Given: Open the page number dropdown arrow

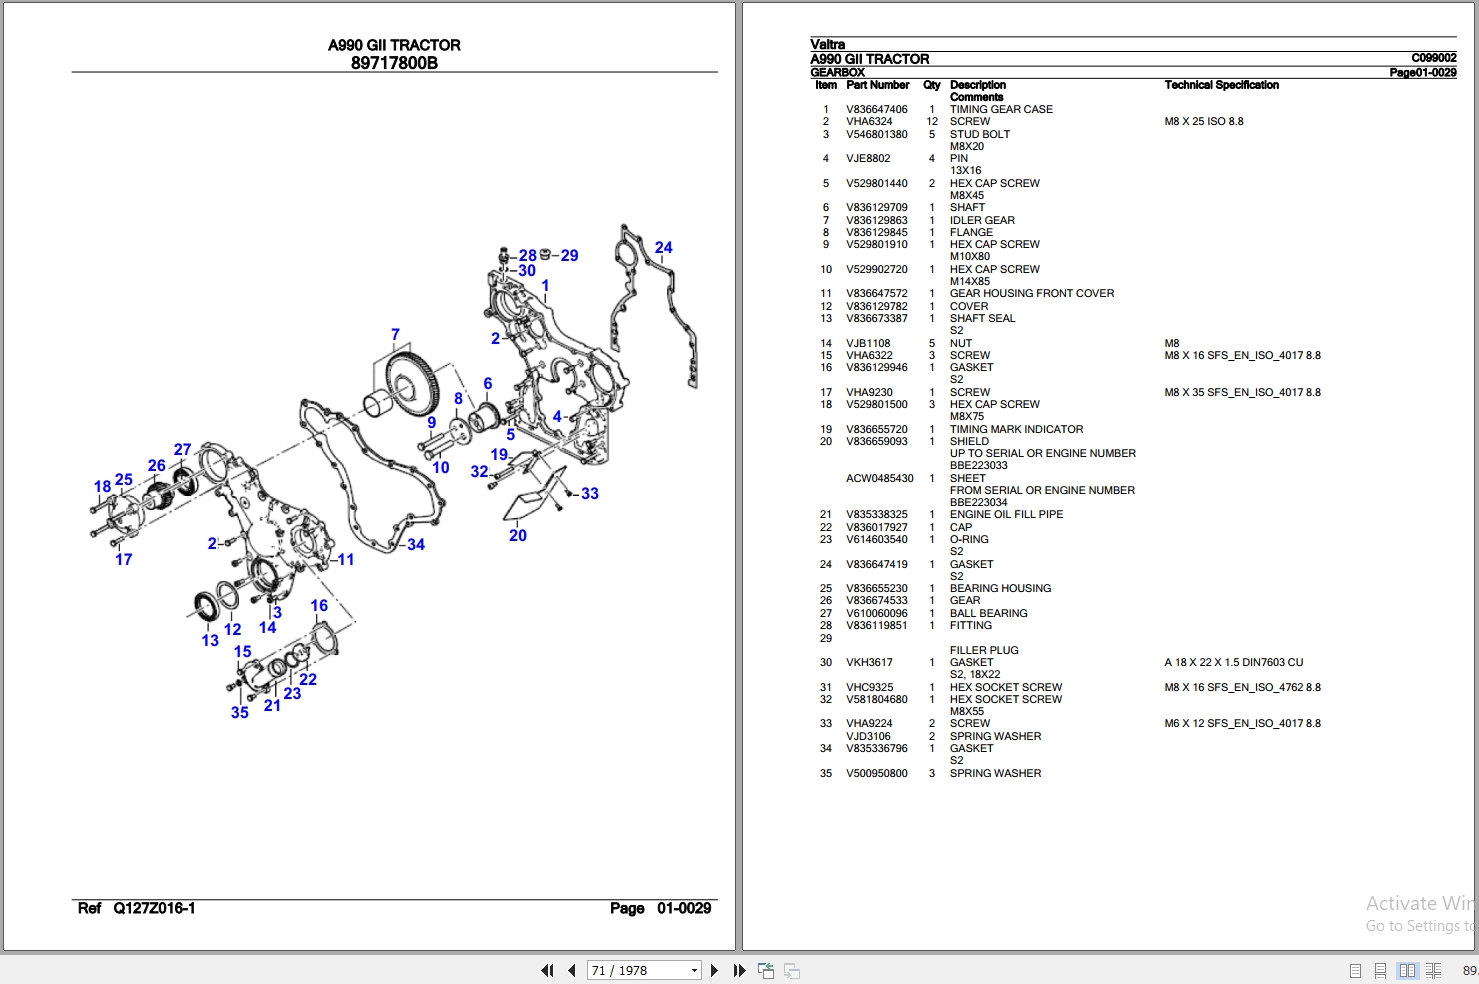Looking at the screenshot, I should pos(694,970).
